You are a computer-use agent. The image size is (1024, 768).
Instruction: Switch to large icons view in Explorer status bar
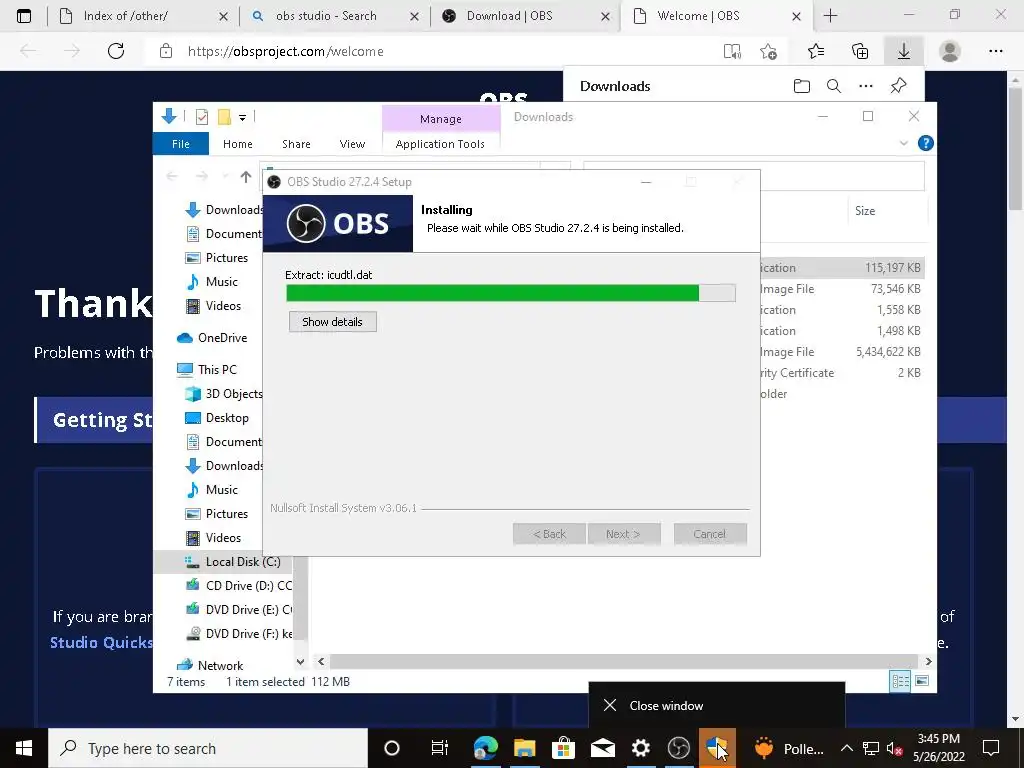pos(921,682)
